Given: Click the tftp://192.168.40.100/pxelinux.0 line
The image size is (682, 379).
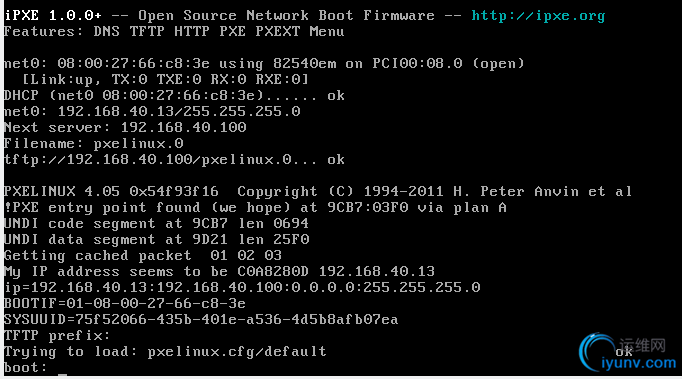Looking at the screenshot, I should click(174, 160).
